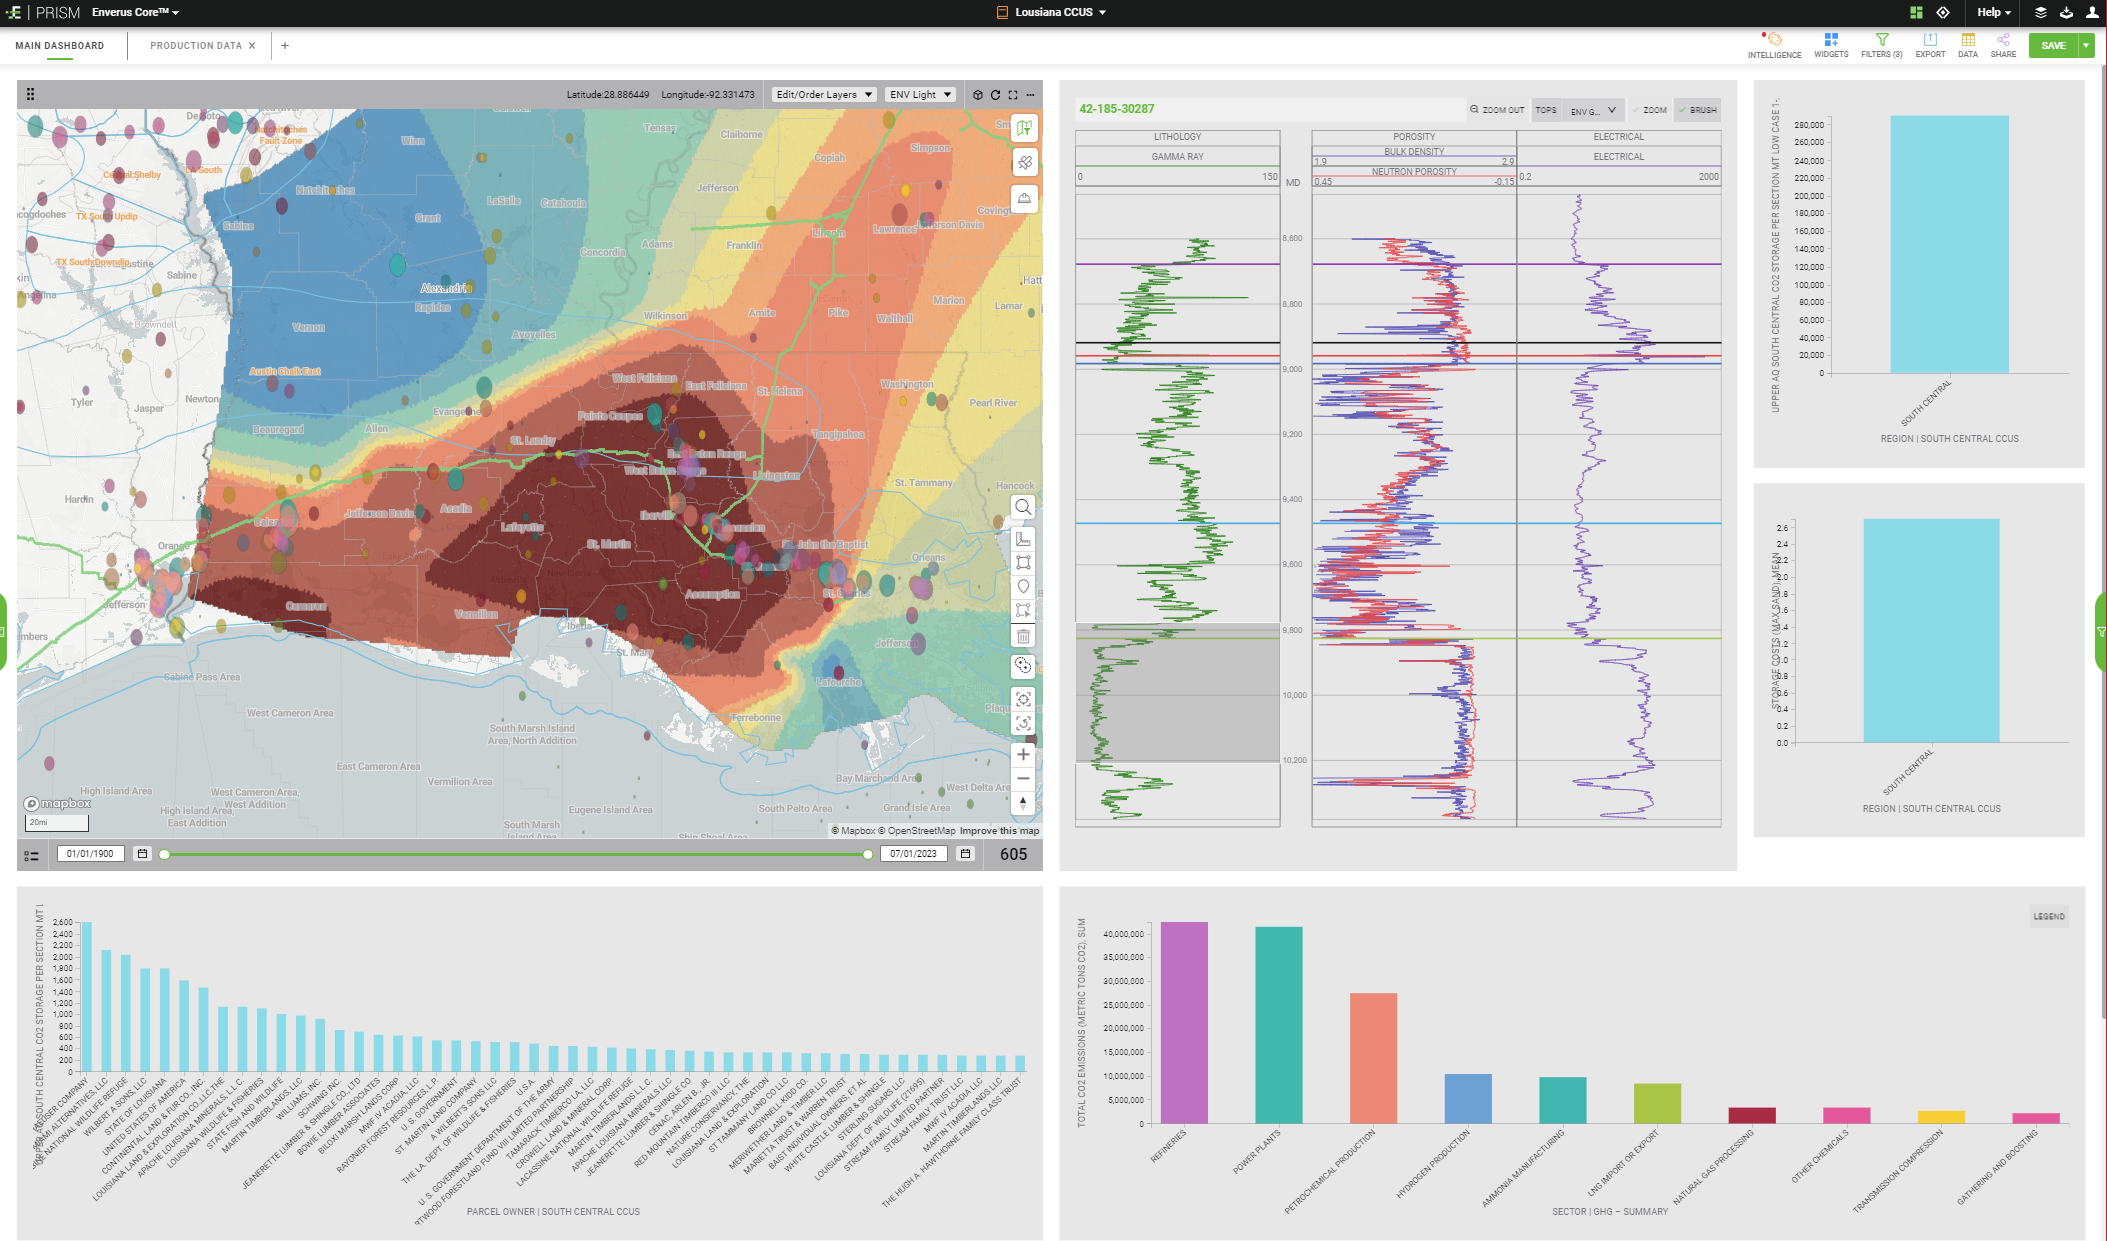Open the Data table icon

click(x=1967, y=40)
